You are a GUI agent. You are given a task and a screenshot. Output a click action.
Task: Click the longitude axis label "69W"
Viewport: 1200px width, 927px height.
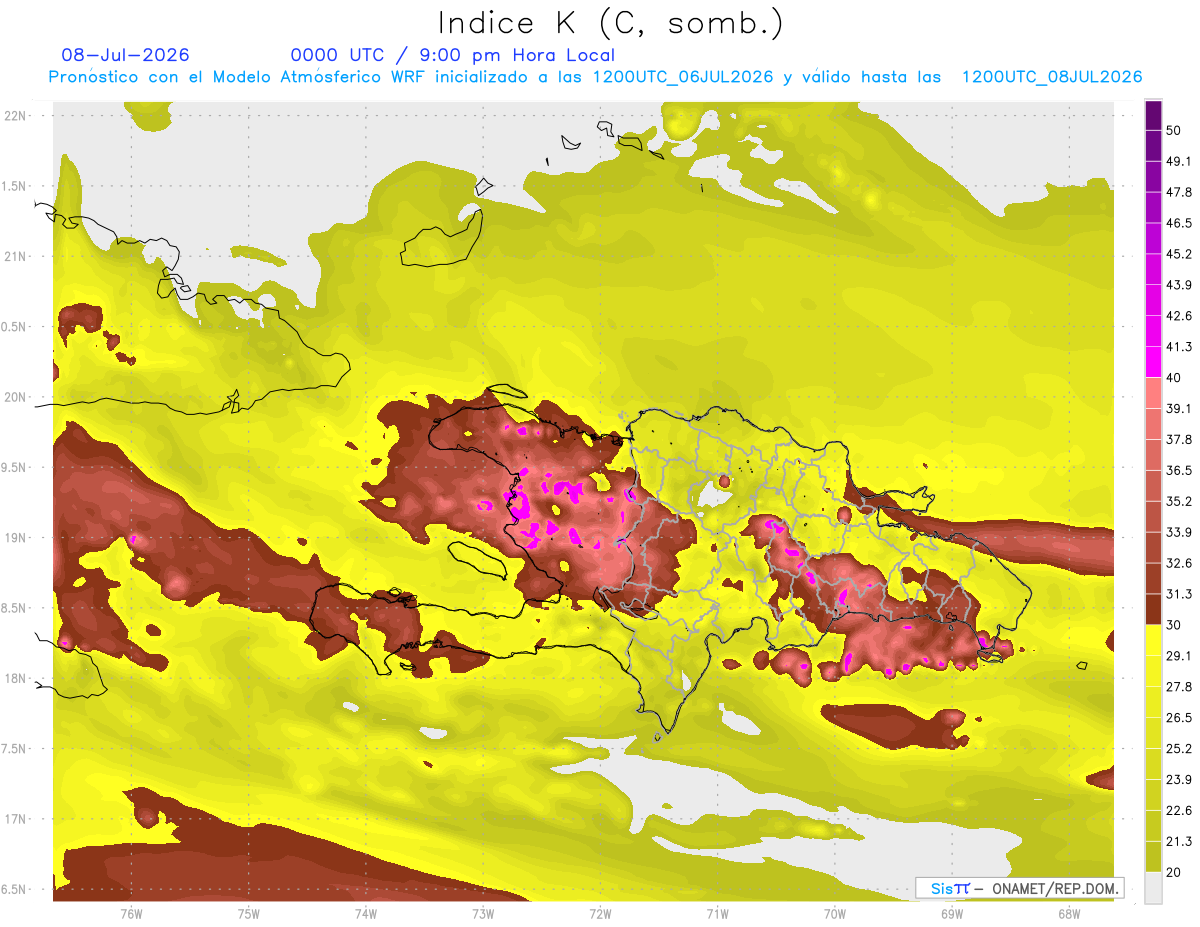(951, 913)
